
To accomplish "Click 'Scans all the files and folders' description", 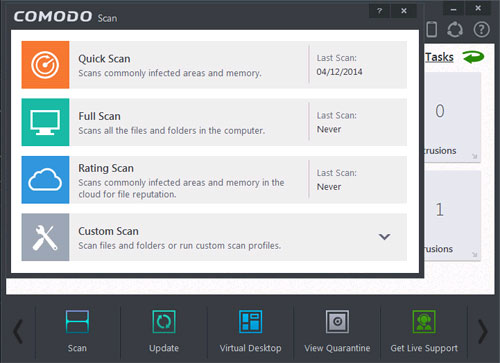I will coord(172,130).
